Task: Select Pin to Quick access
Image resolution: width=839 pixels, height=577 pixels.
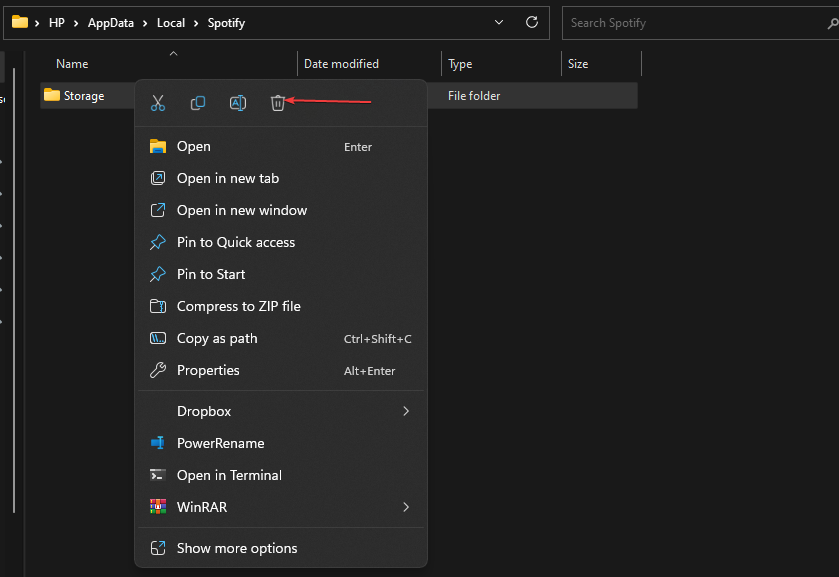Action: (281, 242)
